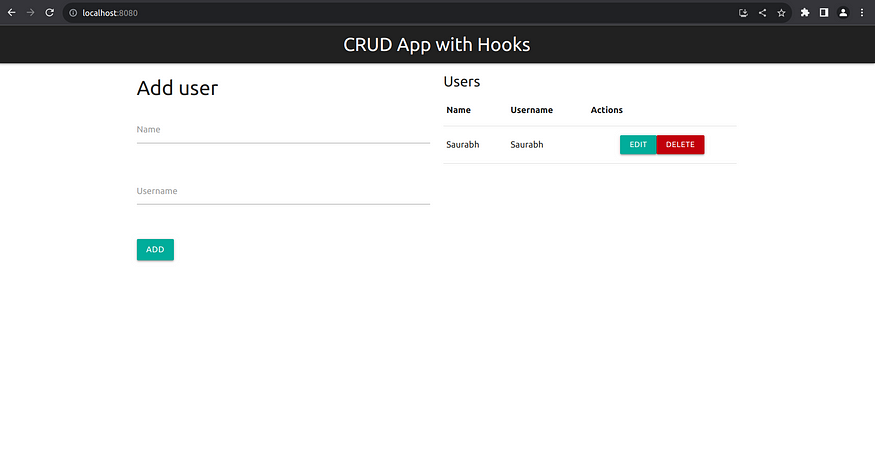Edit the Saurabh user row
The image size is (875, 469).
tap(638, 145)
